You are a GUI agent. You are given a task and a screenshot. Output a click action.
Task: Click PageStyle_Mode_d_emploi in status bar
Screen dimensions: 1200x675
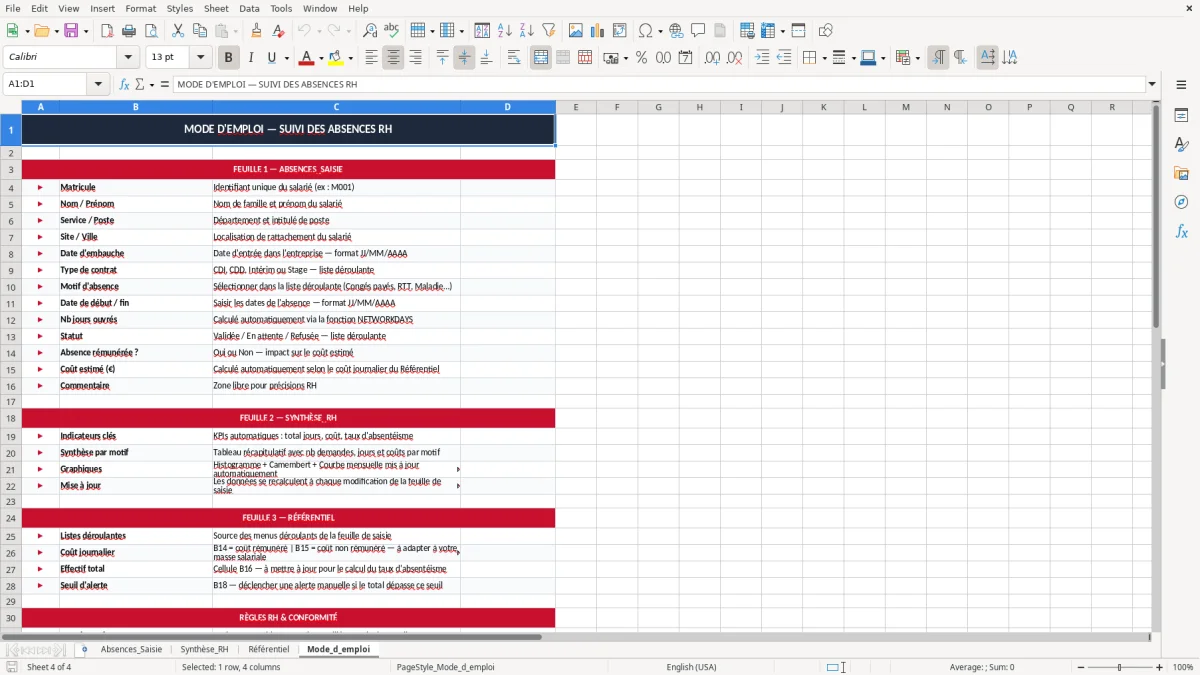446,667
